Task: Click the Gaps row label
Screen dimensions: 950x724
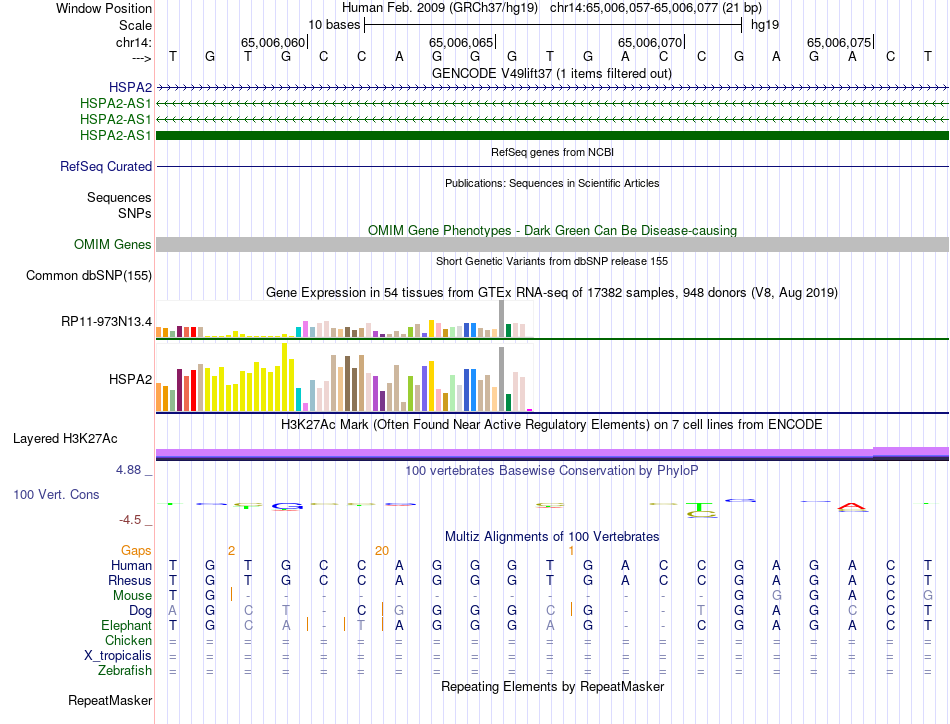Action: point(136,550)
